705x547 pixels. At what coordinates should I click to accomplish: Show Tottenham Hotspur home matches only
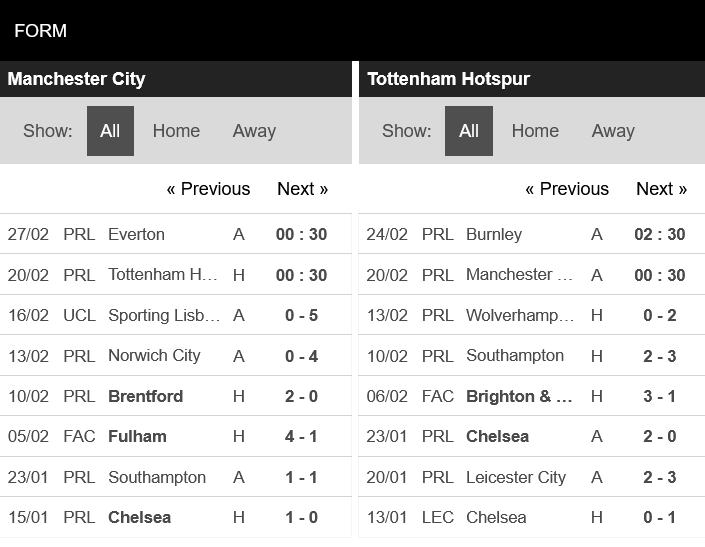[x=535, y=131]
